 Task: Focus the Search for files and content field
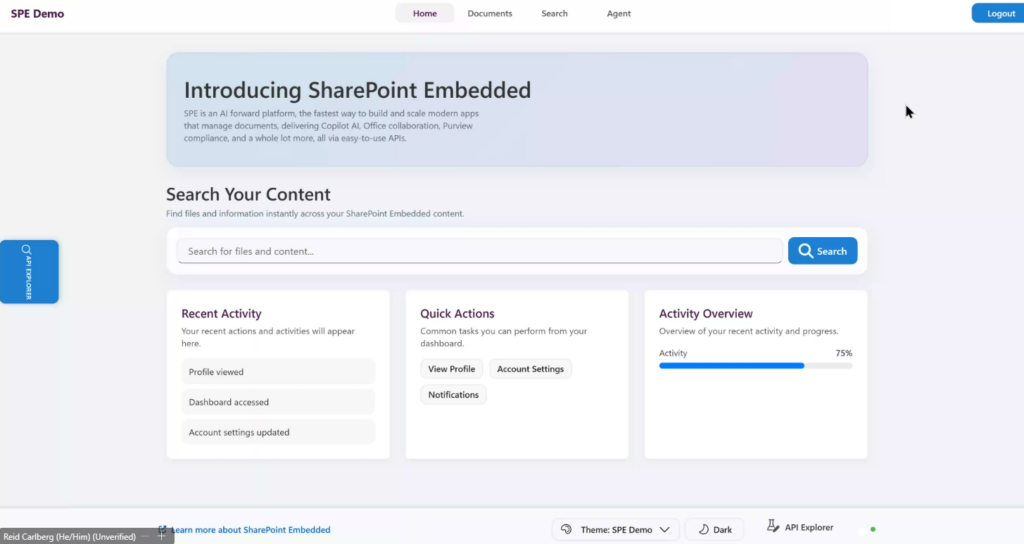[479, 251]
